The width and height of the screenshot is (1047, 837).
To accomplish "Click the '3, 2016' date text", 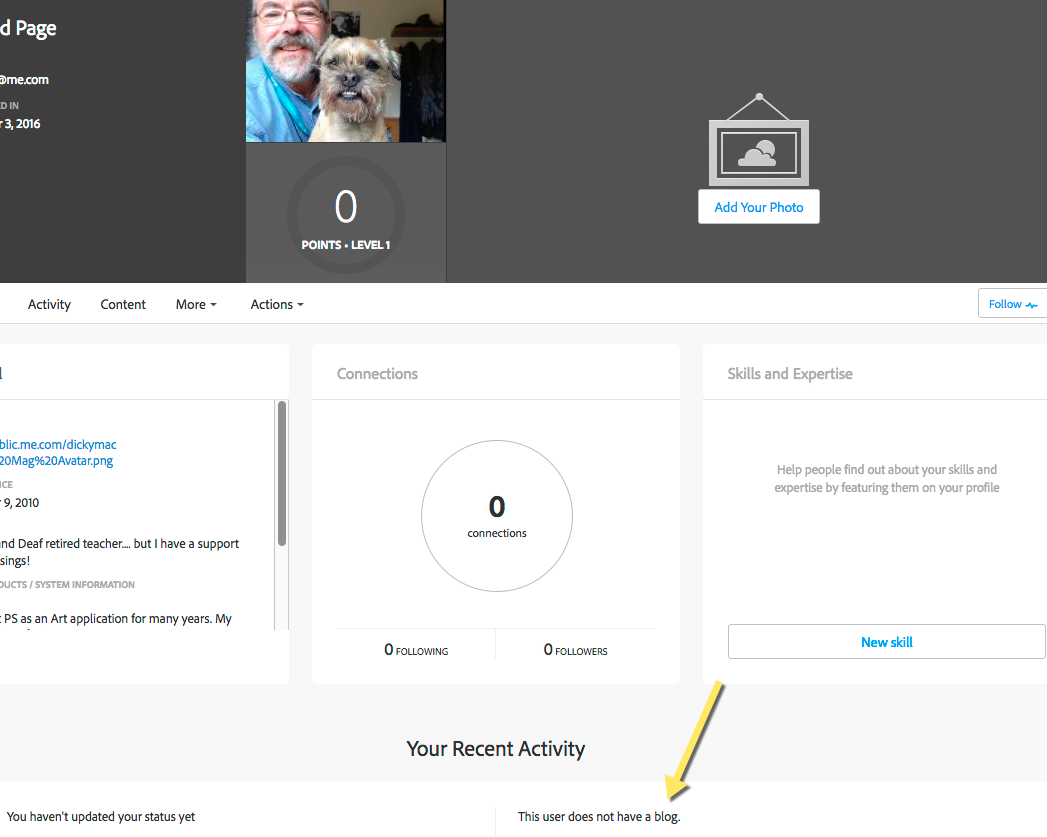I will click(21, 124).
